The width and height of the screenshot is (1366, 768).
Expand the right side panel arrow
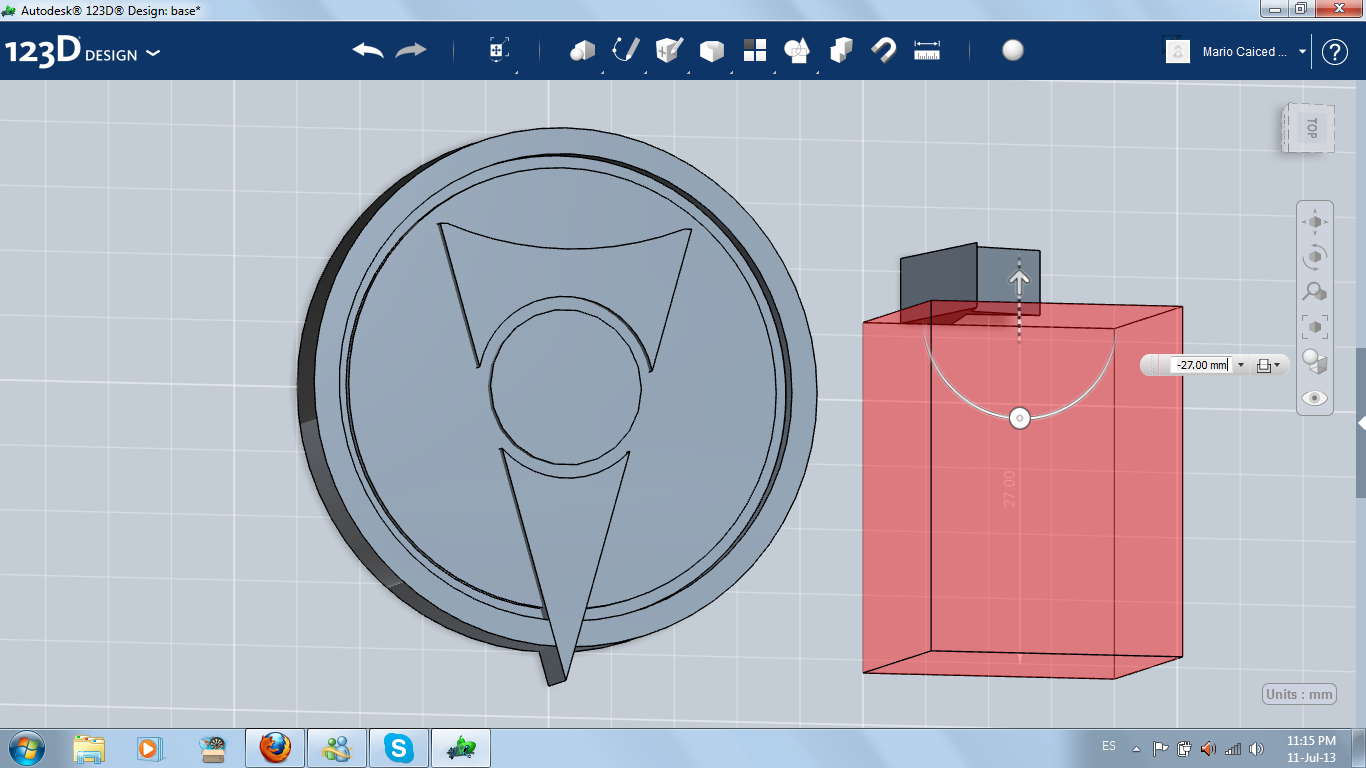pyautogui.click(x=1361, y=423)
